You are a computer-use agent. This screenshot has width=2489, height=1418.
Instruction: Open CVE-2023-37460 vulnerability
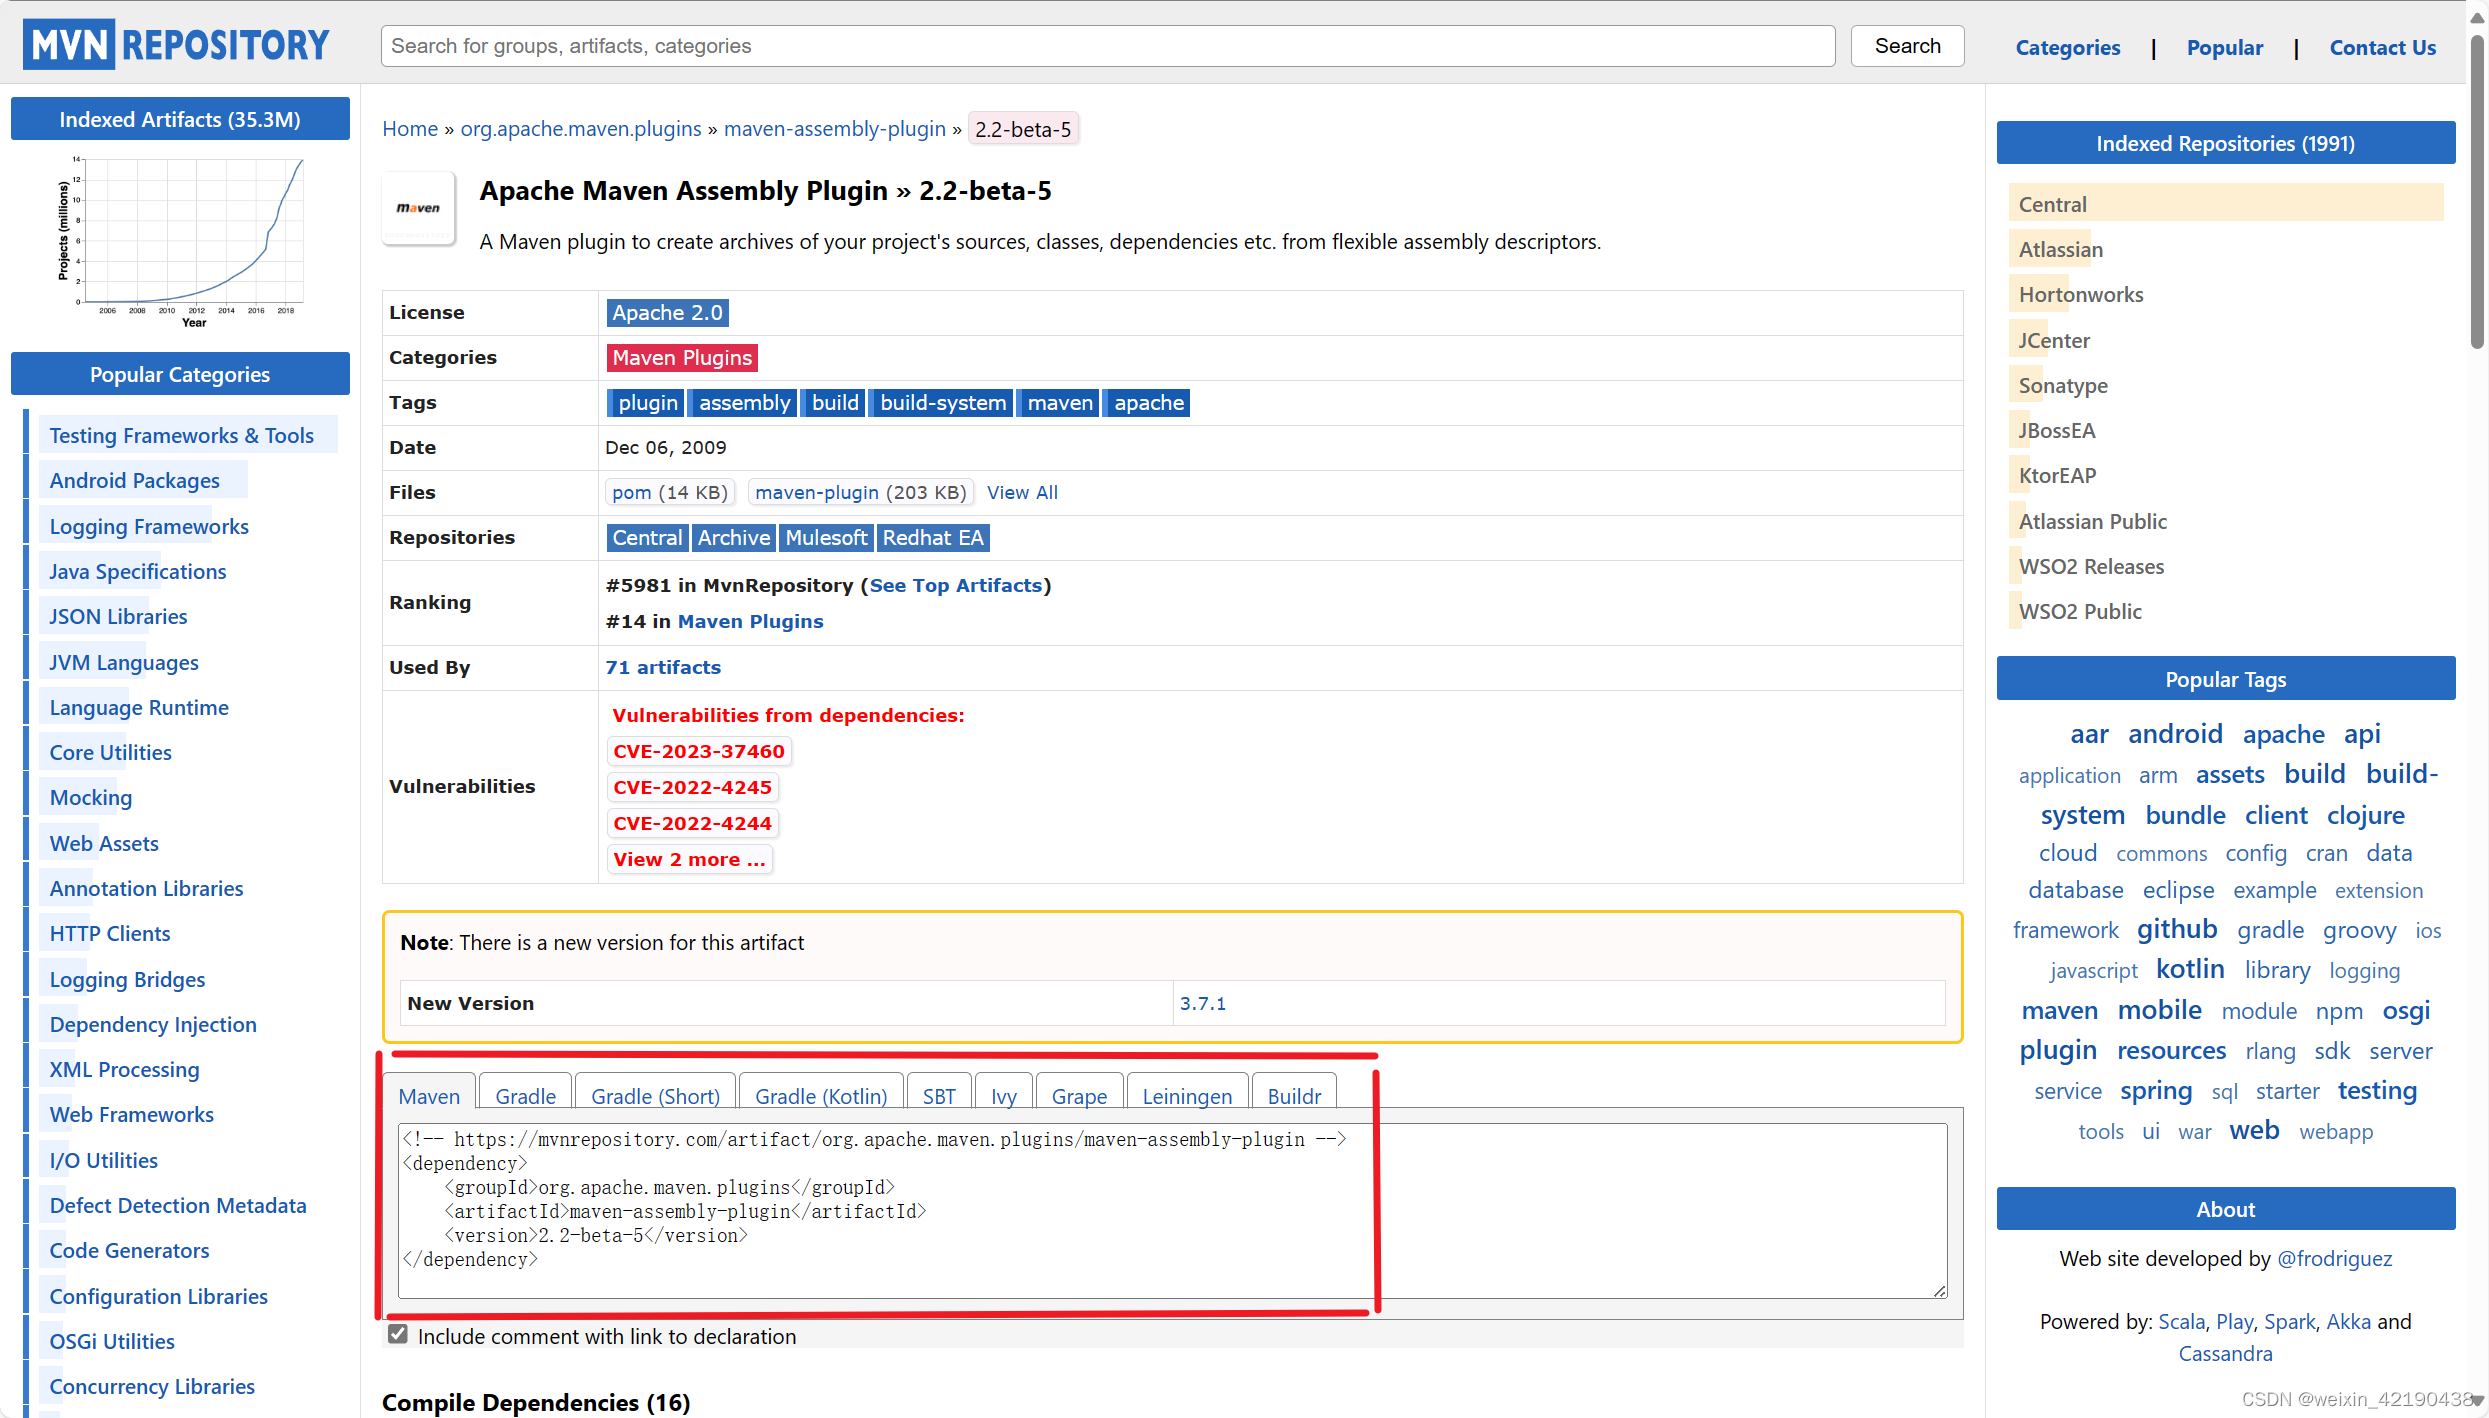tap(699, 752)
